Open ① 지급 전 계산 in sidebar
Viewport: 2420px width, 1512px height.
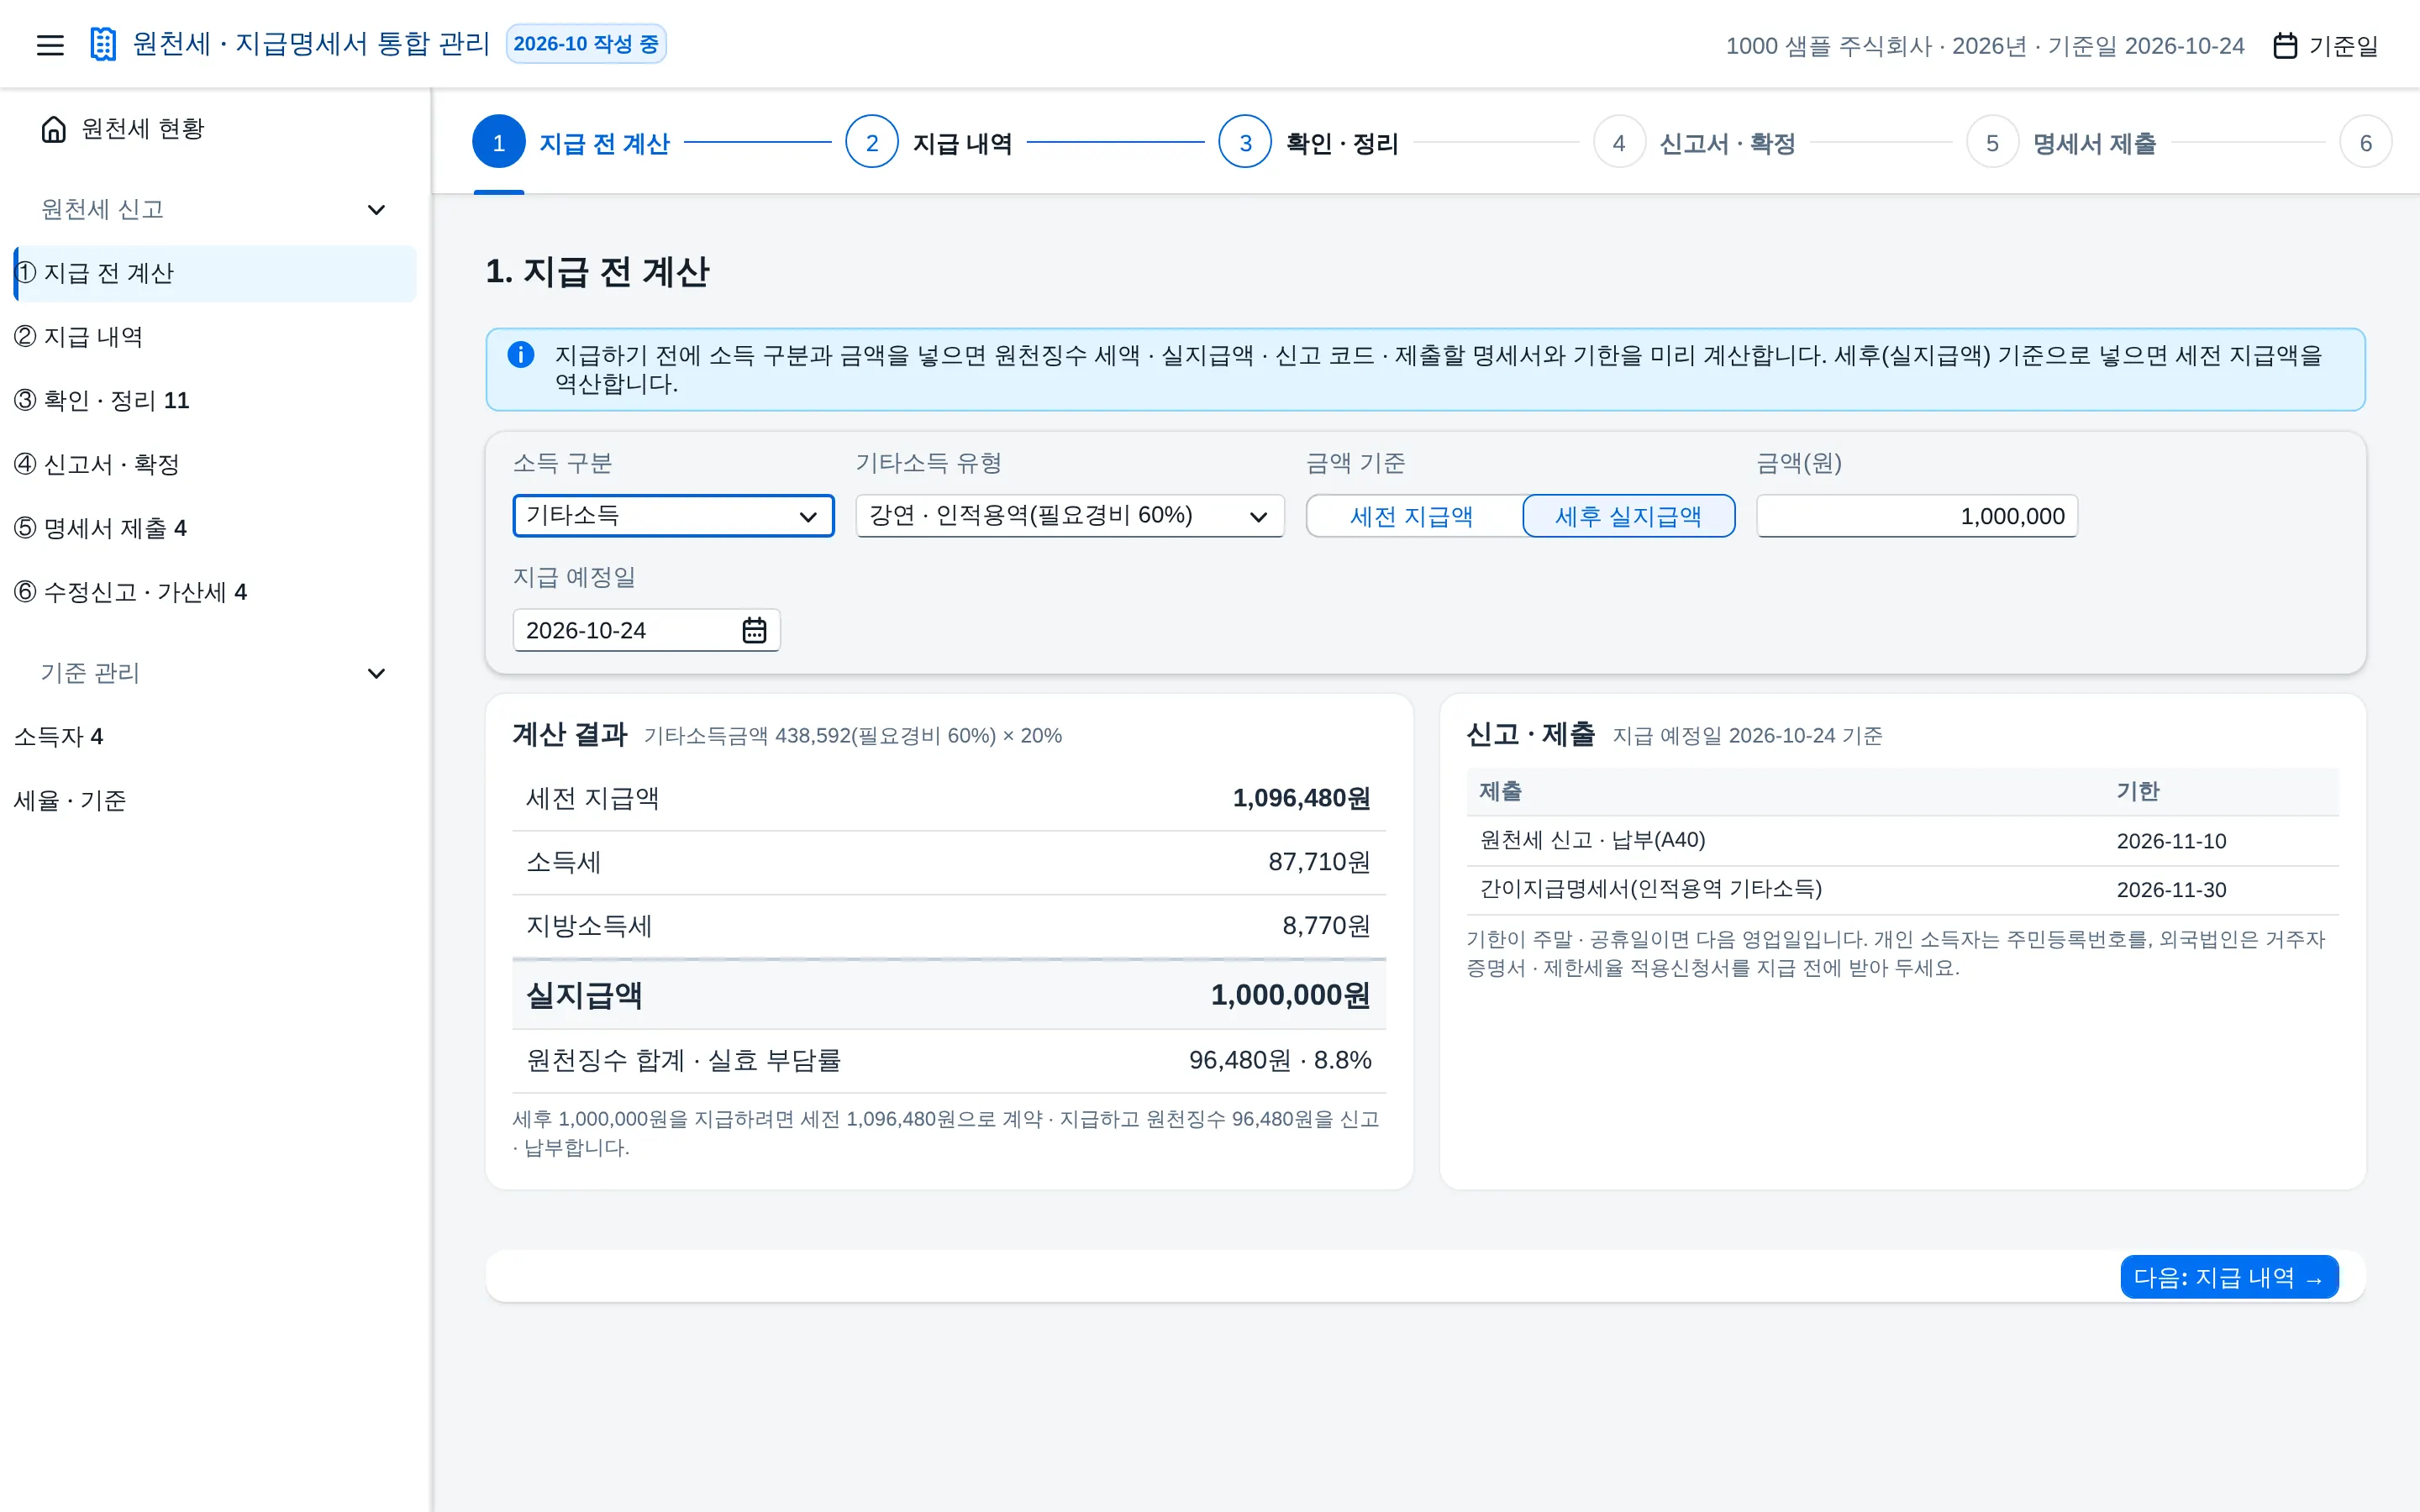tap(215, 273)
